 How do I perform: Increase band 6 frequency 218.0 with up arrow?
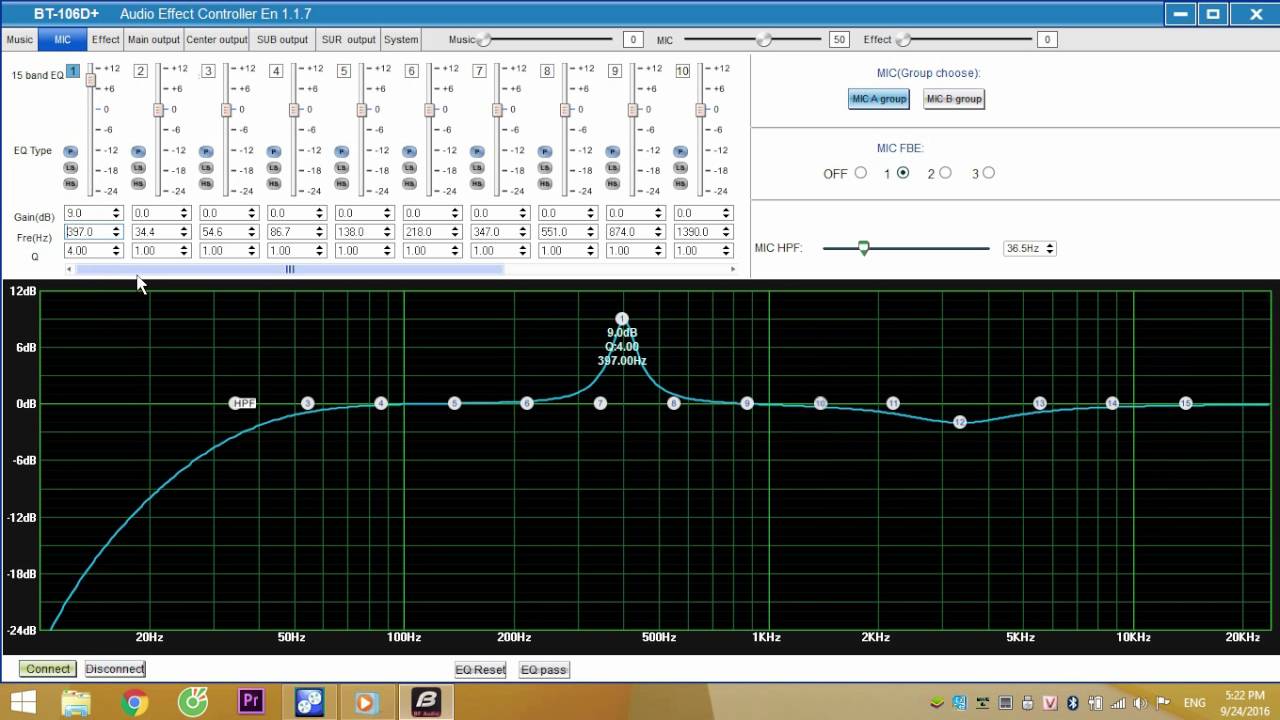click(x=456, y=229)
